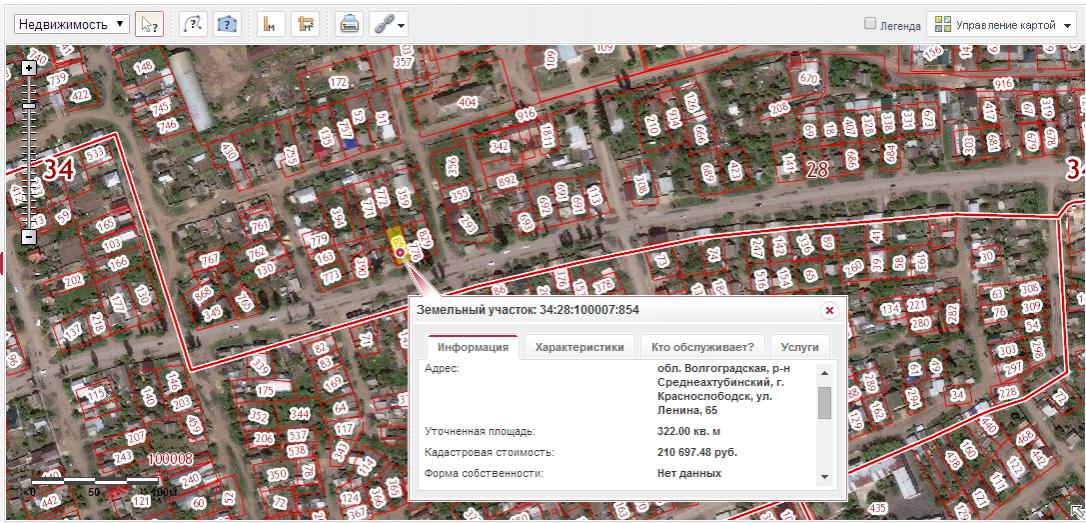Click the zoom out minus button

[28, 237]
